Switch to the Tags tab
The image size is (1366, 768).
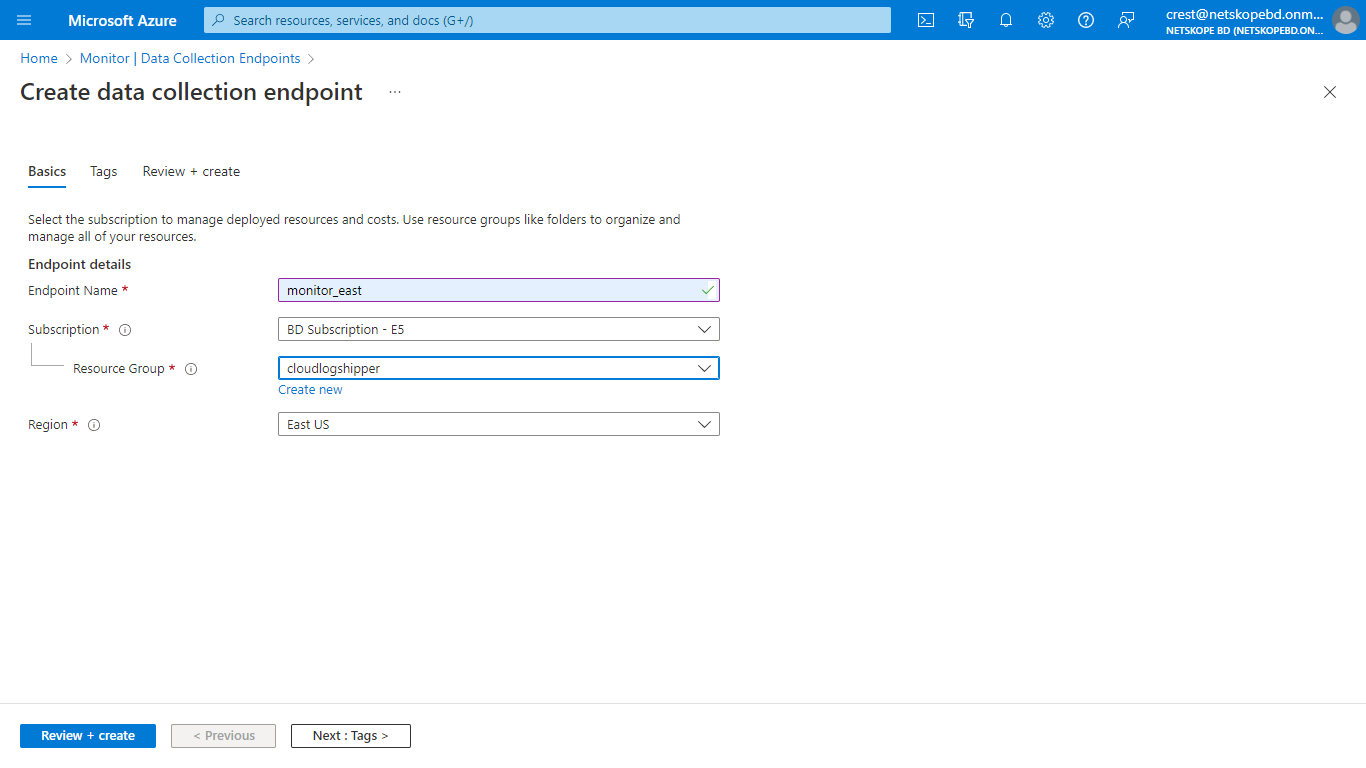(x=103, y=171)
